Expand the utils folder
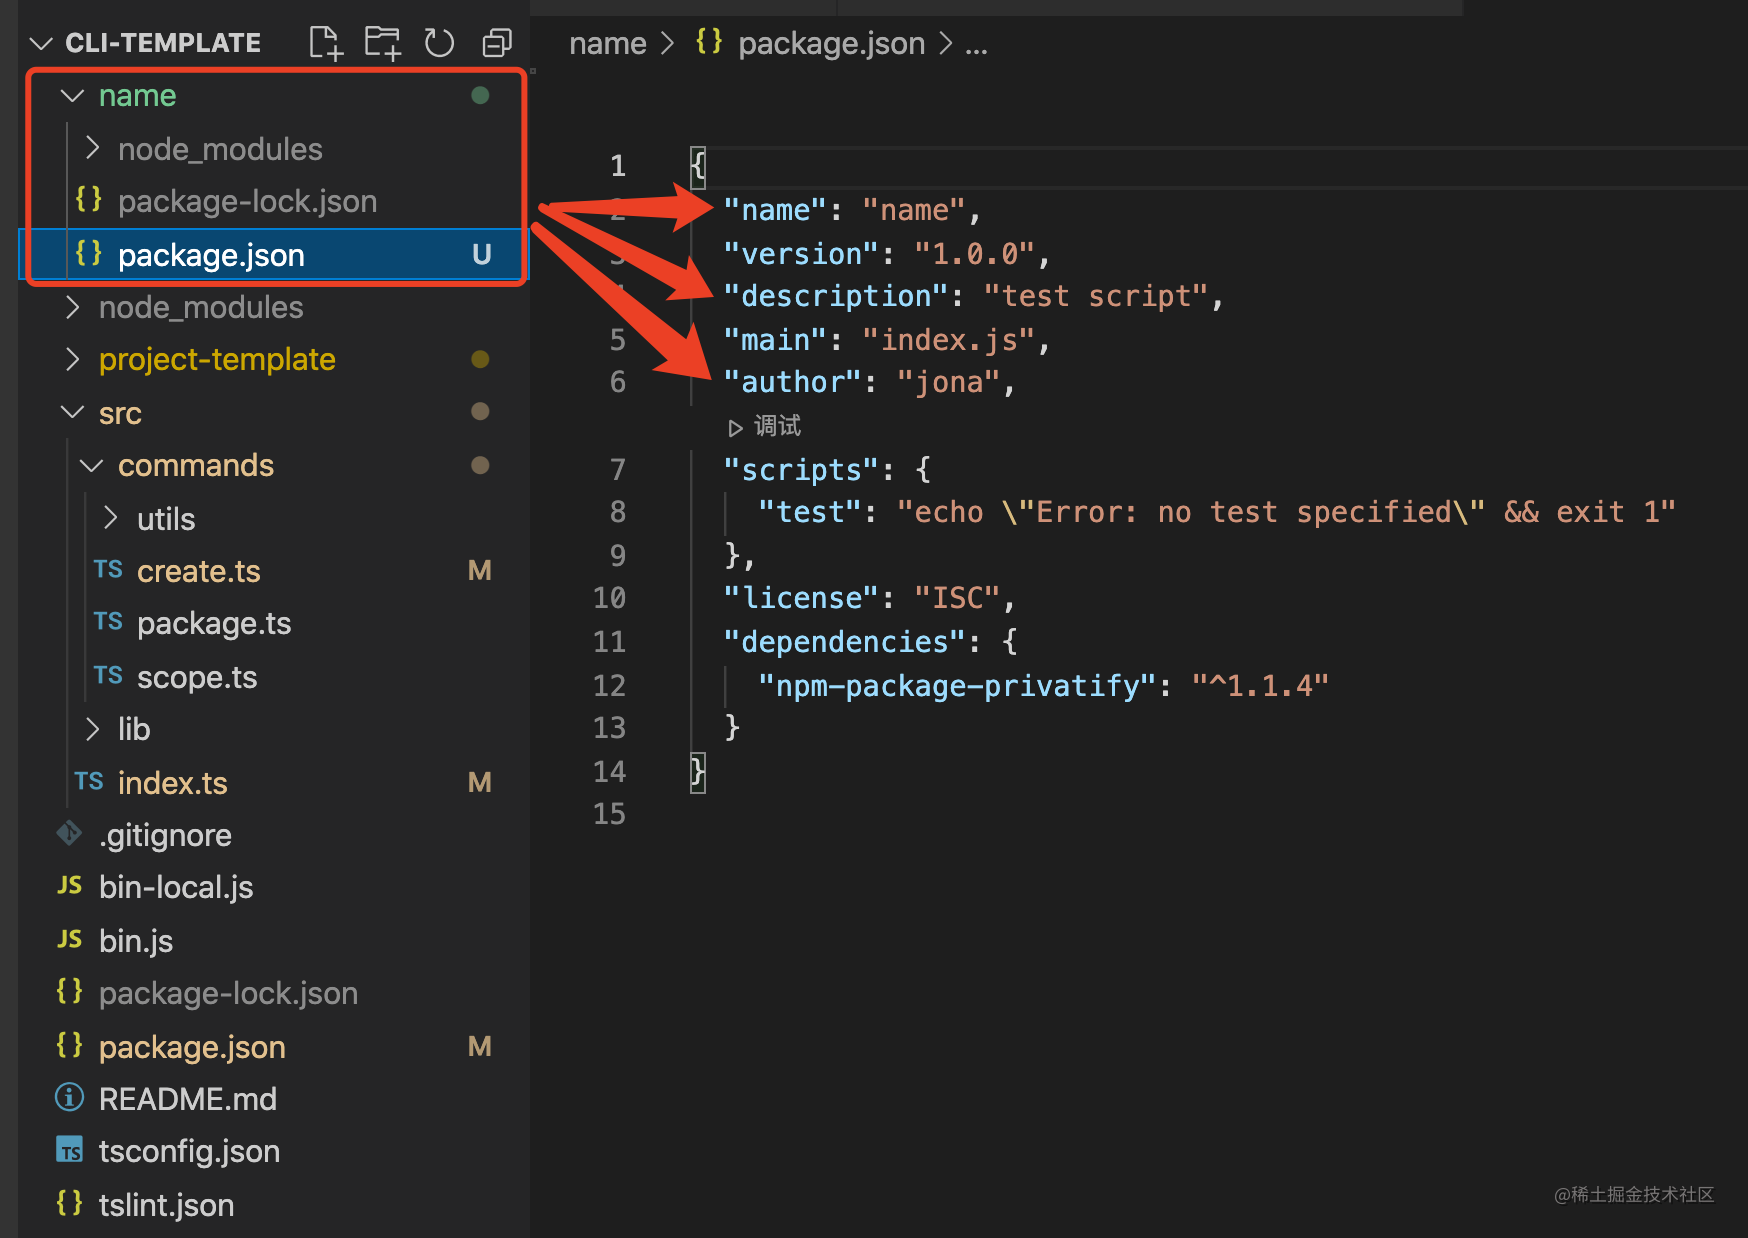This screenshot has height=1238, width=1748. 111,518
